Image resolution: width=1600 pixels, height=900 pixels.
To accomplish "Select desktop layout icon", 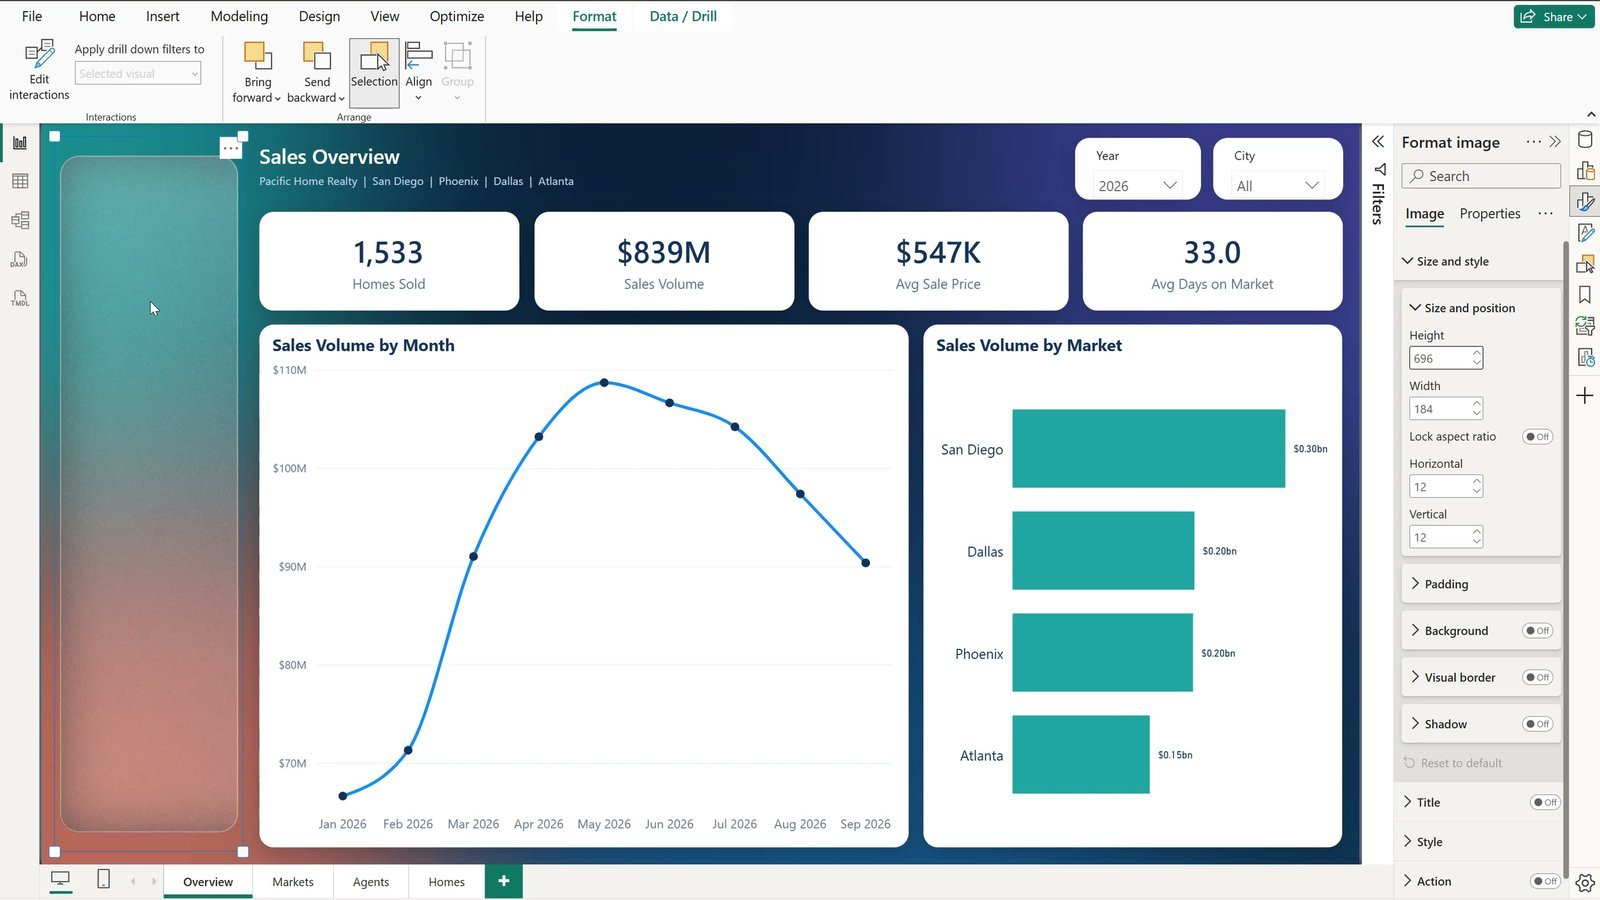I will coord(61,879).
